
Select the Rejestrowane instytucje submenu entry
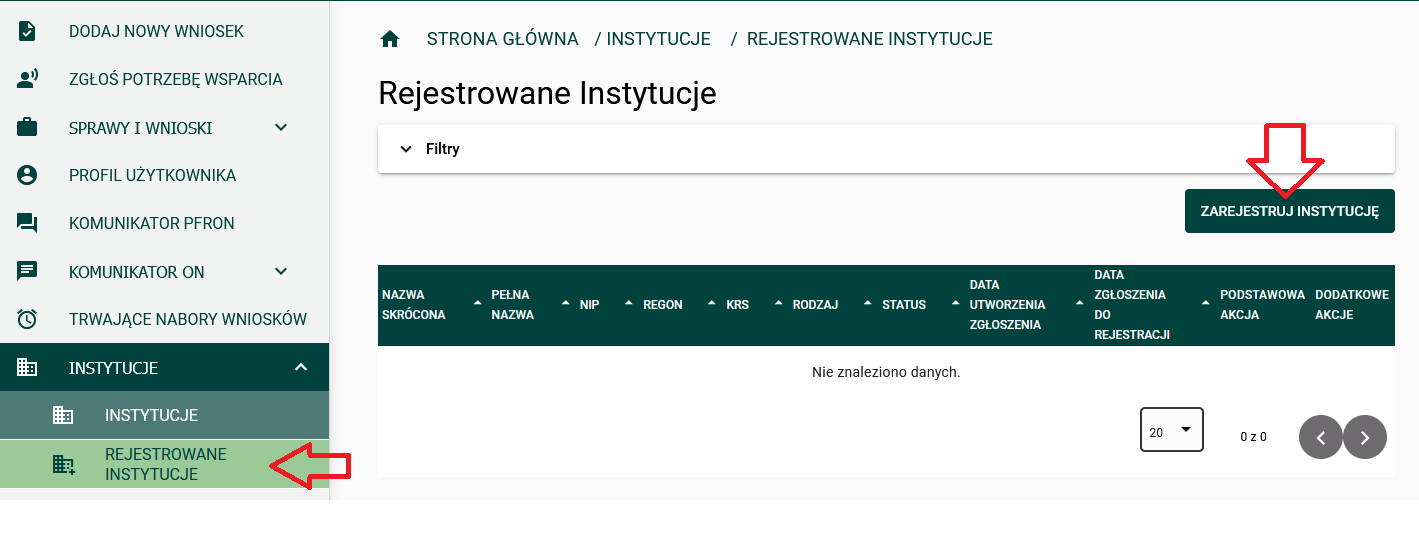point(164,464)
